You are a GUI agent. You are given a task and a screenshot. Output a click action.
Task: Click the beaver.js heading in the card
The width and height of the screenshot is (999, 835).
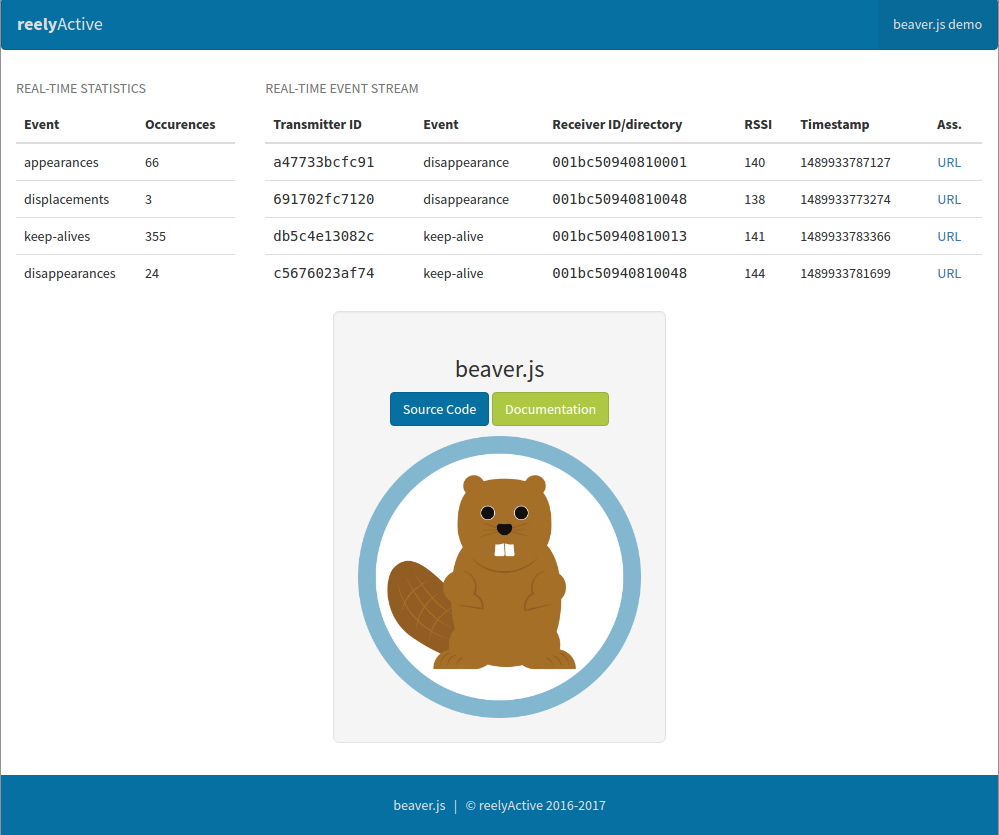coord(500,369)
